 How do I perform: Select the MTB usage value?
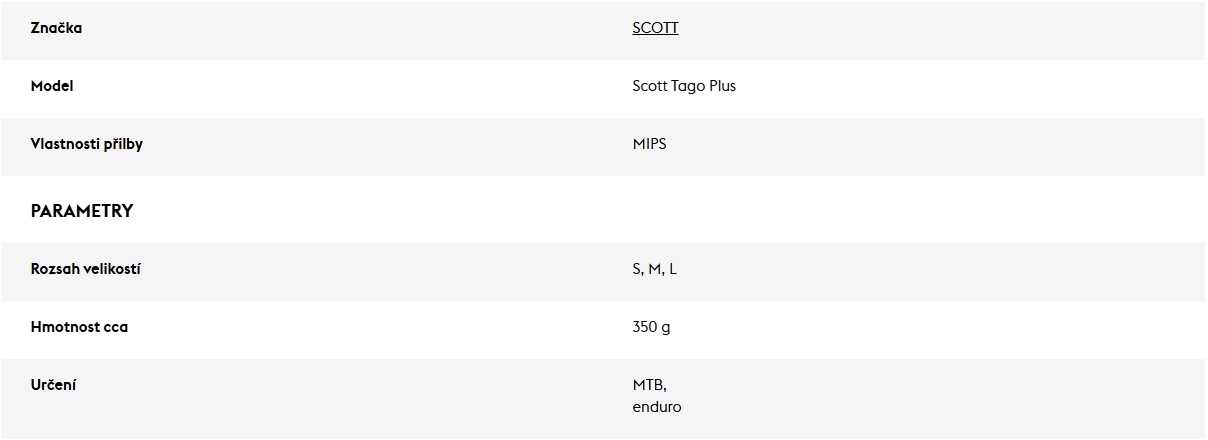[x=649, y=385]
